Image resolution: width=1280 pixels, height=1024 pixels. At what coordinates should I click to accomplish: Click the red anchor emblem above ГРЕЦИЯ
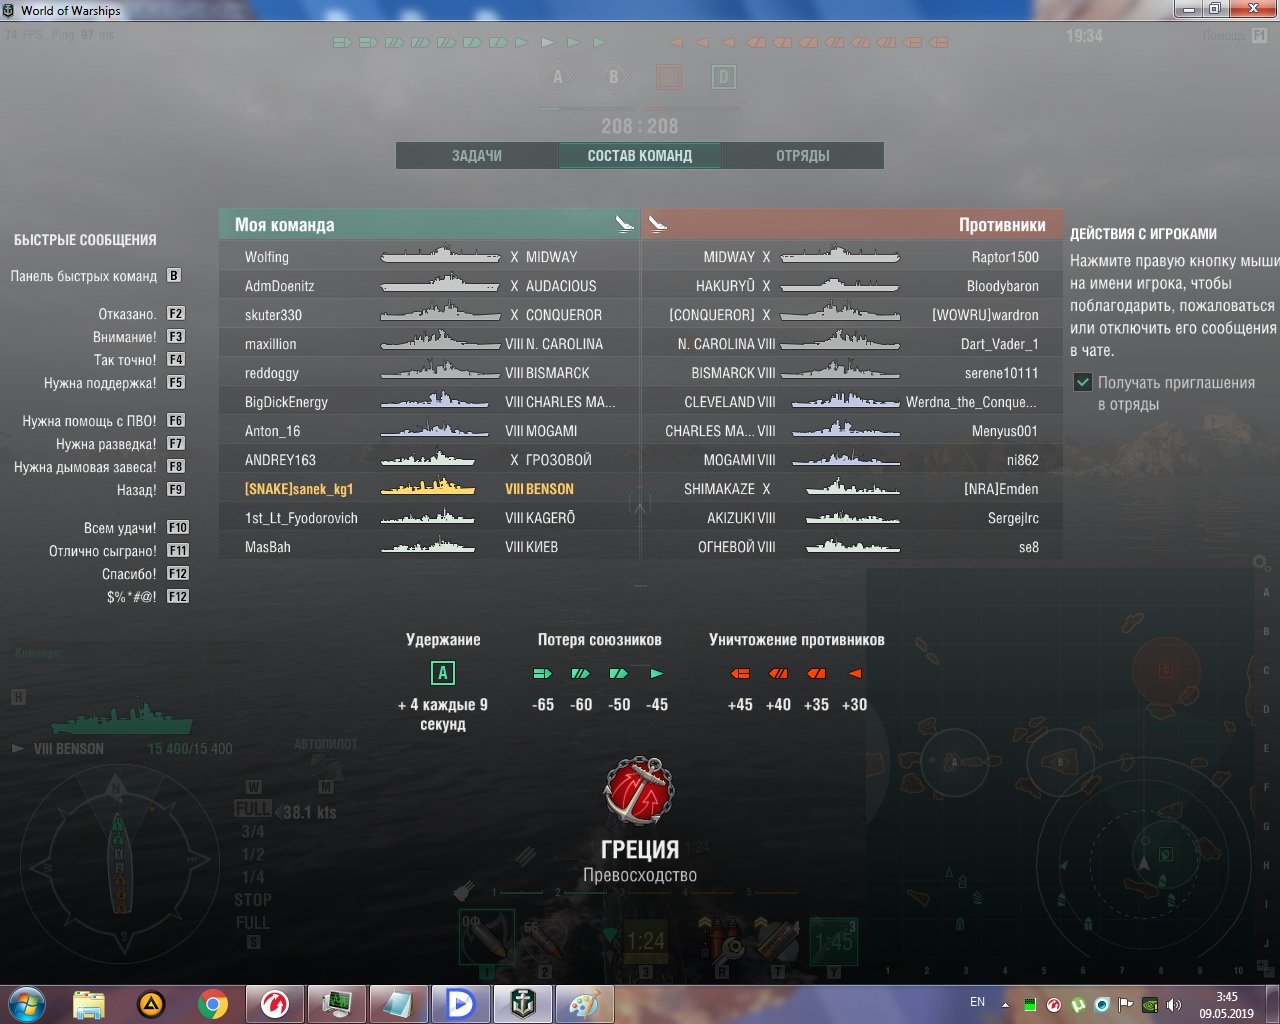(x=640, y=791)
